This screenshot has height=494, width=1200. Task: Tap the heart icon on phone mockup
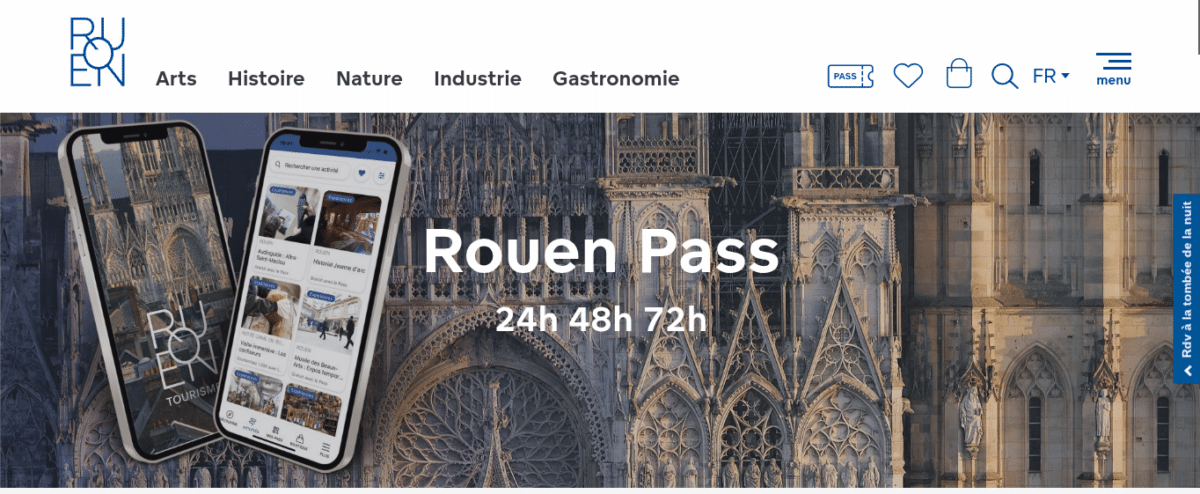pos(361,173)
